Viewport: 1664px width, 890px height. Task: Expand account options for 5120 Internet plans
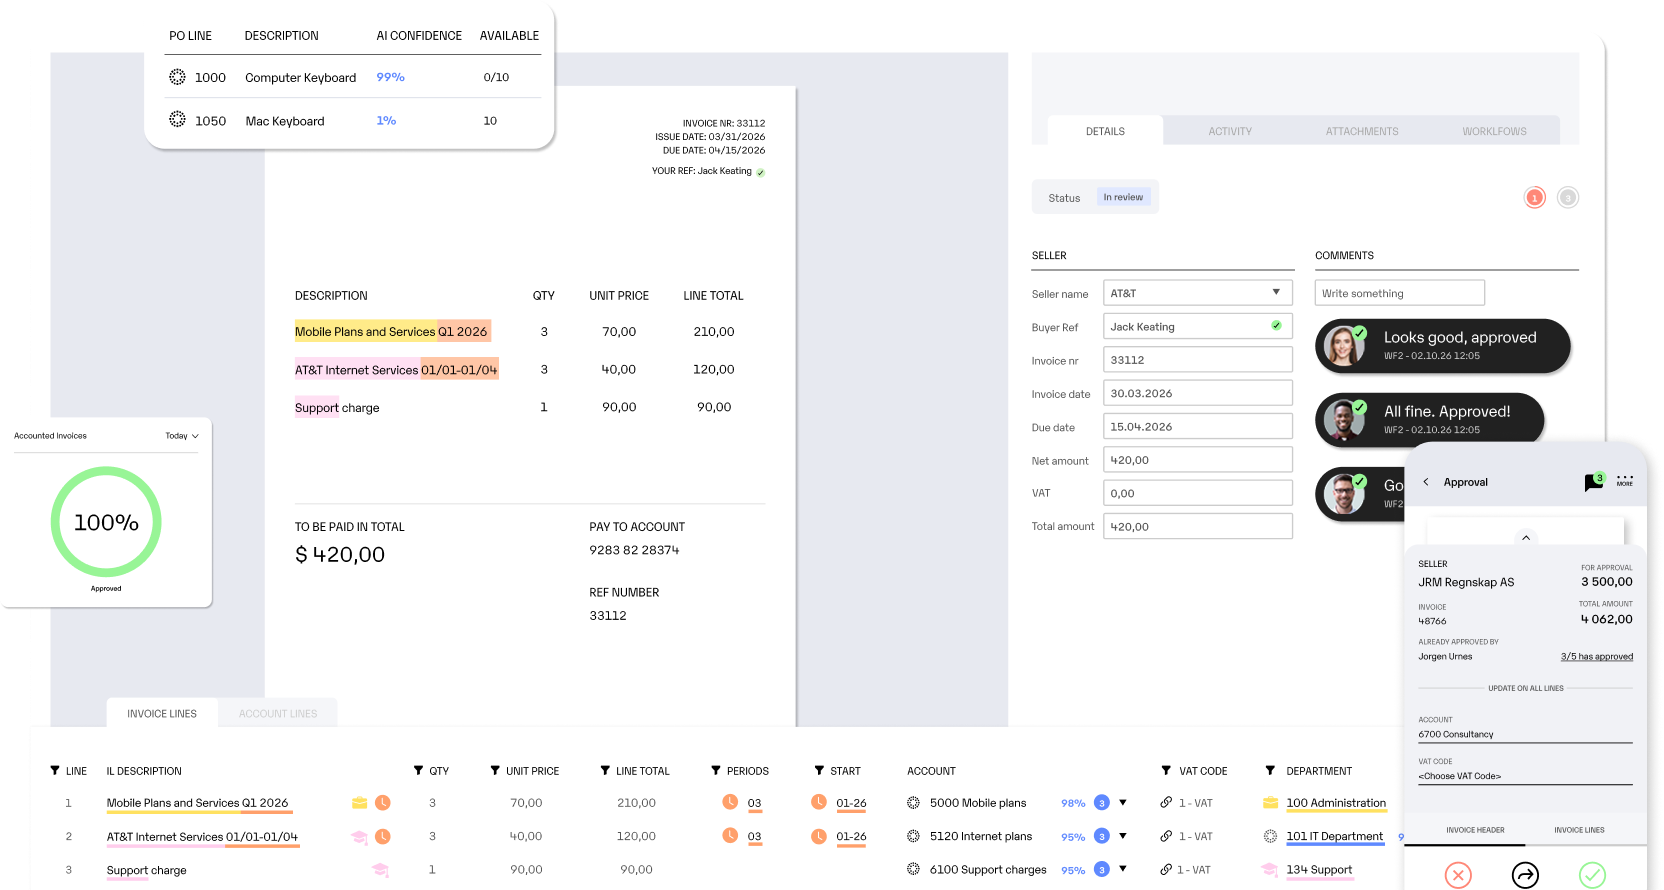click(x=1123, y=836)
